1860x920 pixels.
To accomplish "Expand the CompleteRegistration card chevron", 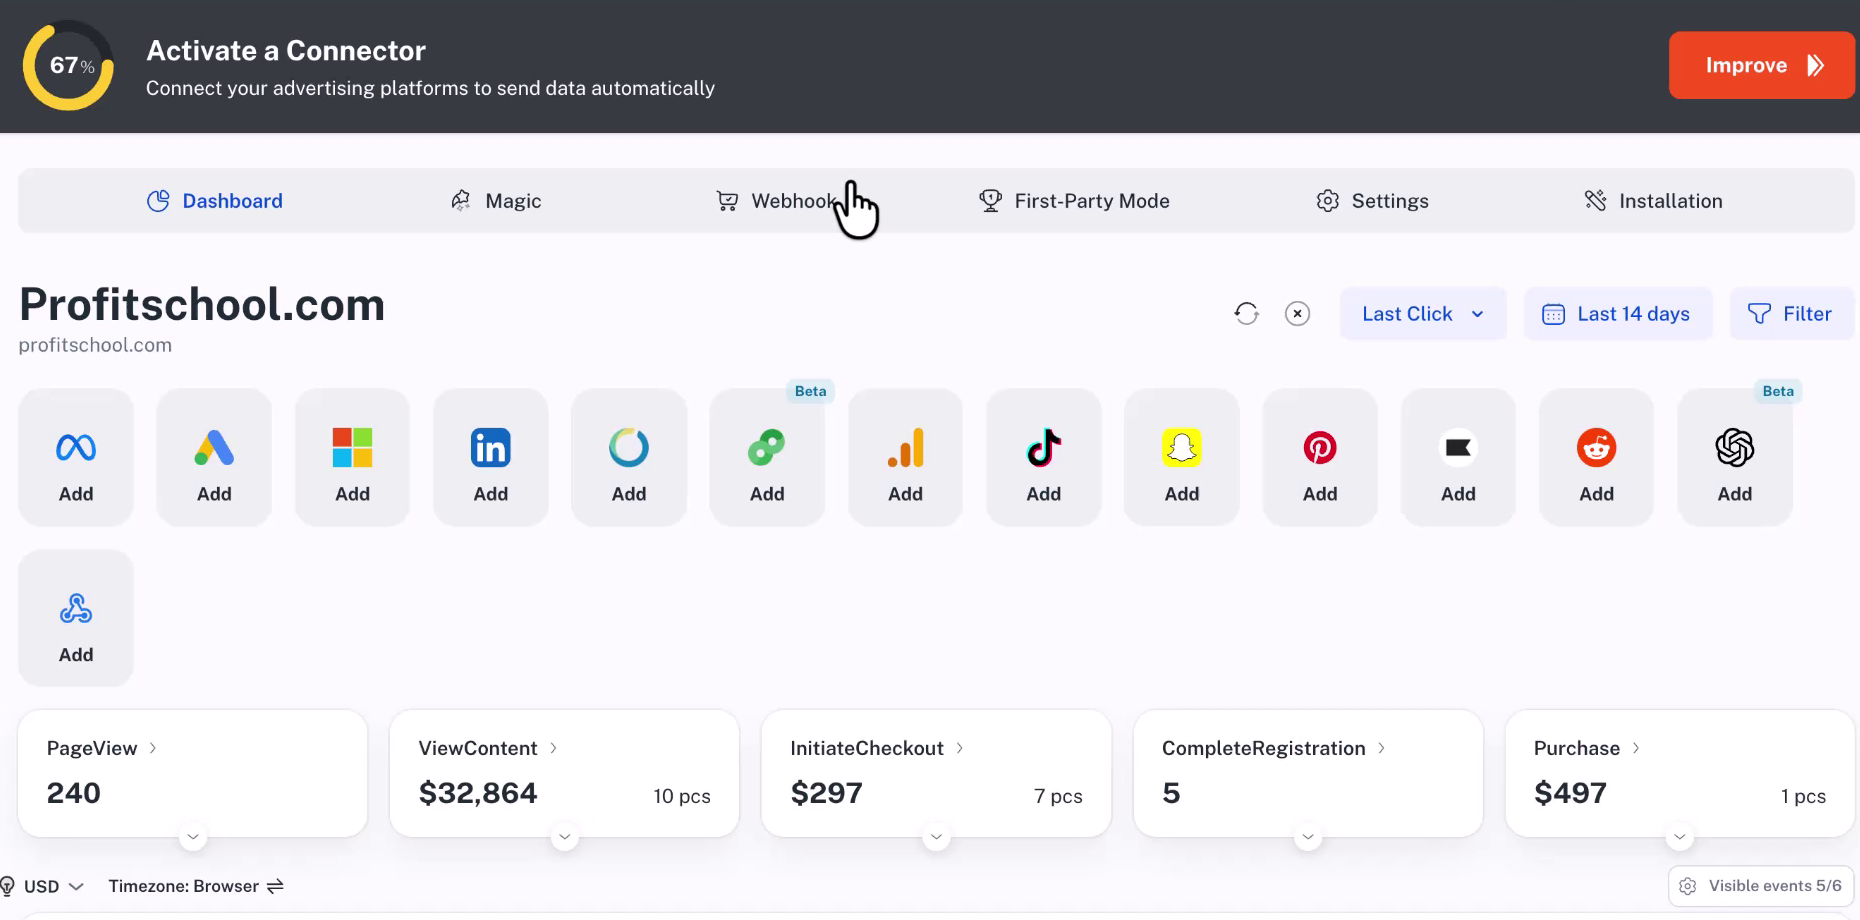I will tap(1308, 836).
